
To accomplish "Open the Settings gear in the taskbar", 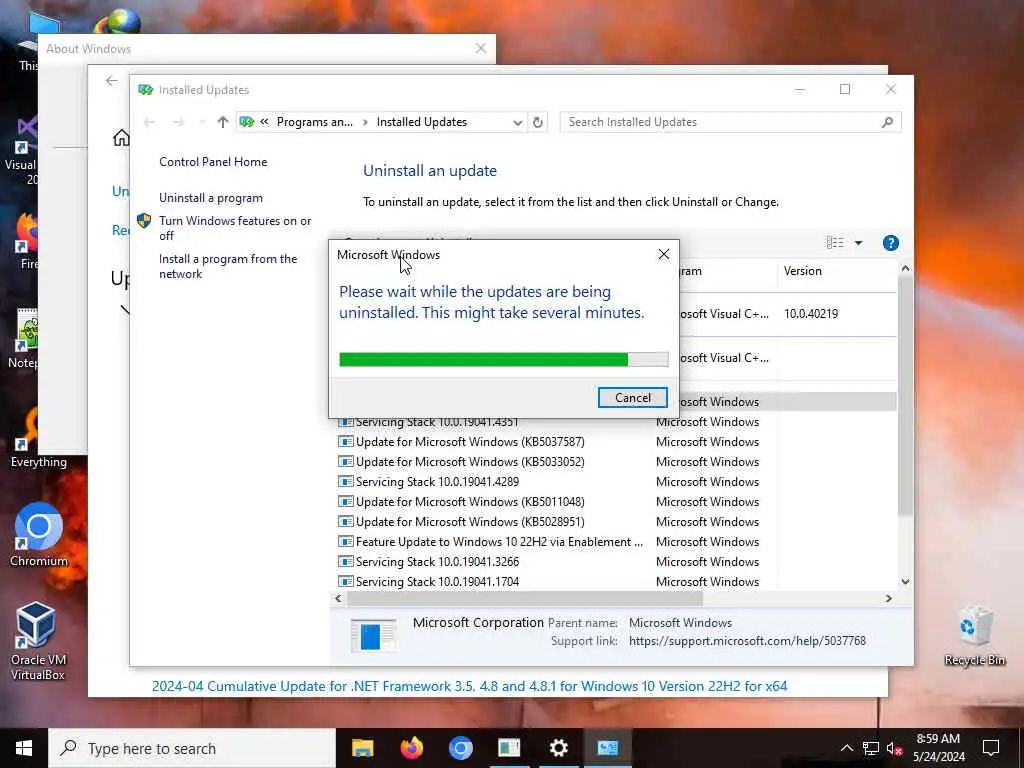I will pyautogui.click(x=558, y=748).
